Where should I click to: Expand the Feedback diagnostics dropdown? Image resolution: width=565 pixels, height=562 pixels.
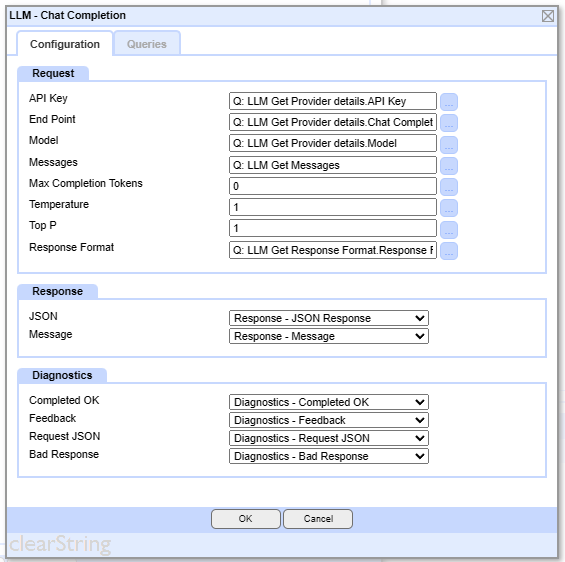(x=329, y=420)
